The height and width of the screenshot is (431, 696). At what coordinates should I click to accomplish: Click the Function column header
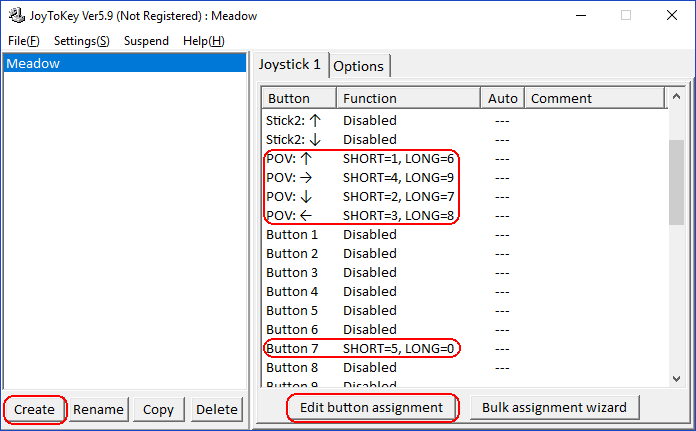[x=407, y=98]
